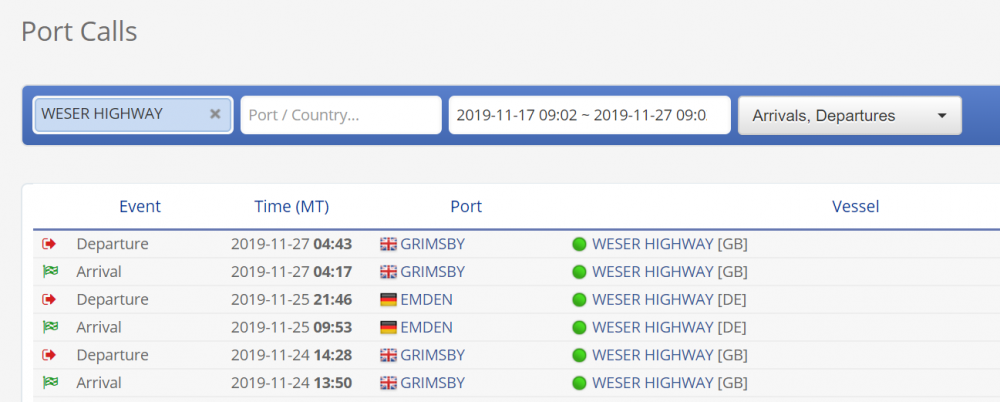Image resolution: width=1000 pixels, height=402 pixels.
Task: Click green status dot in 14:28 departure row
Action: point(579,355)
